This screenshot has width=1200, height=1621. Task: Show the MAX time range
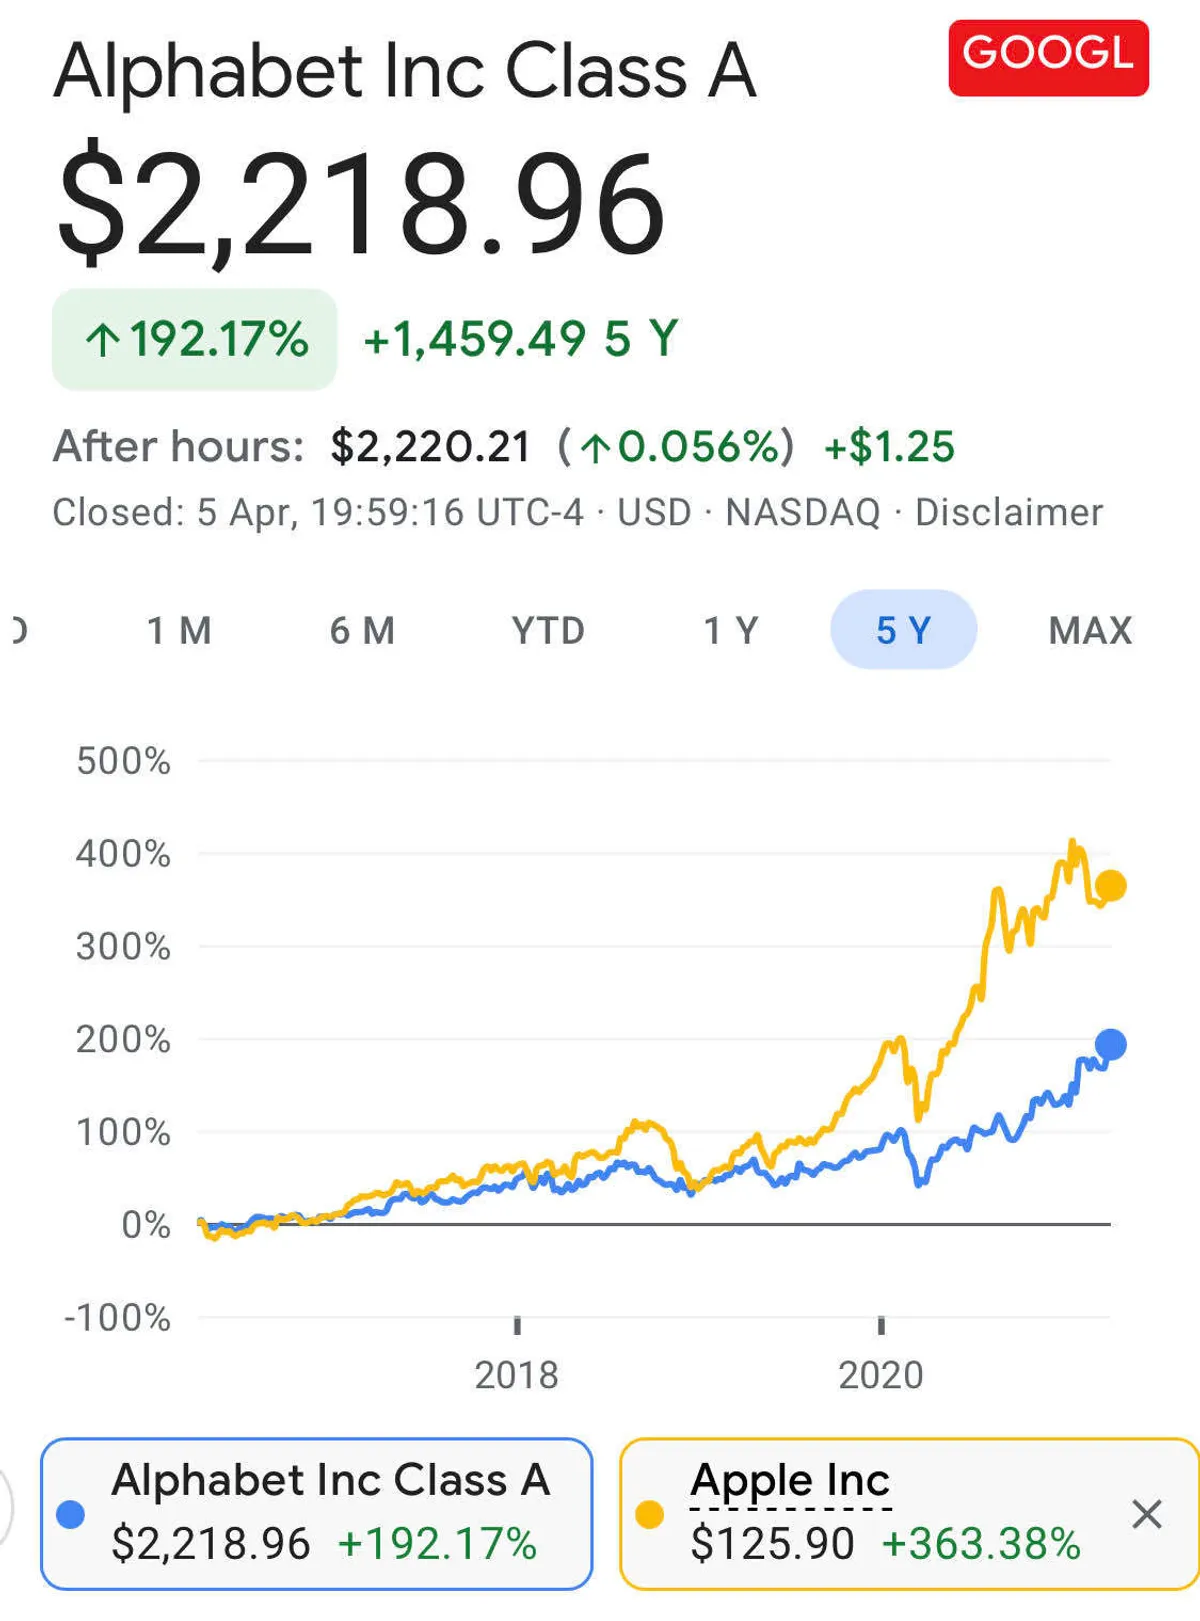(x=1090, y=631)
